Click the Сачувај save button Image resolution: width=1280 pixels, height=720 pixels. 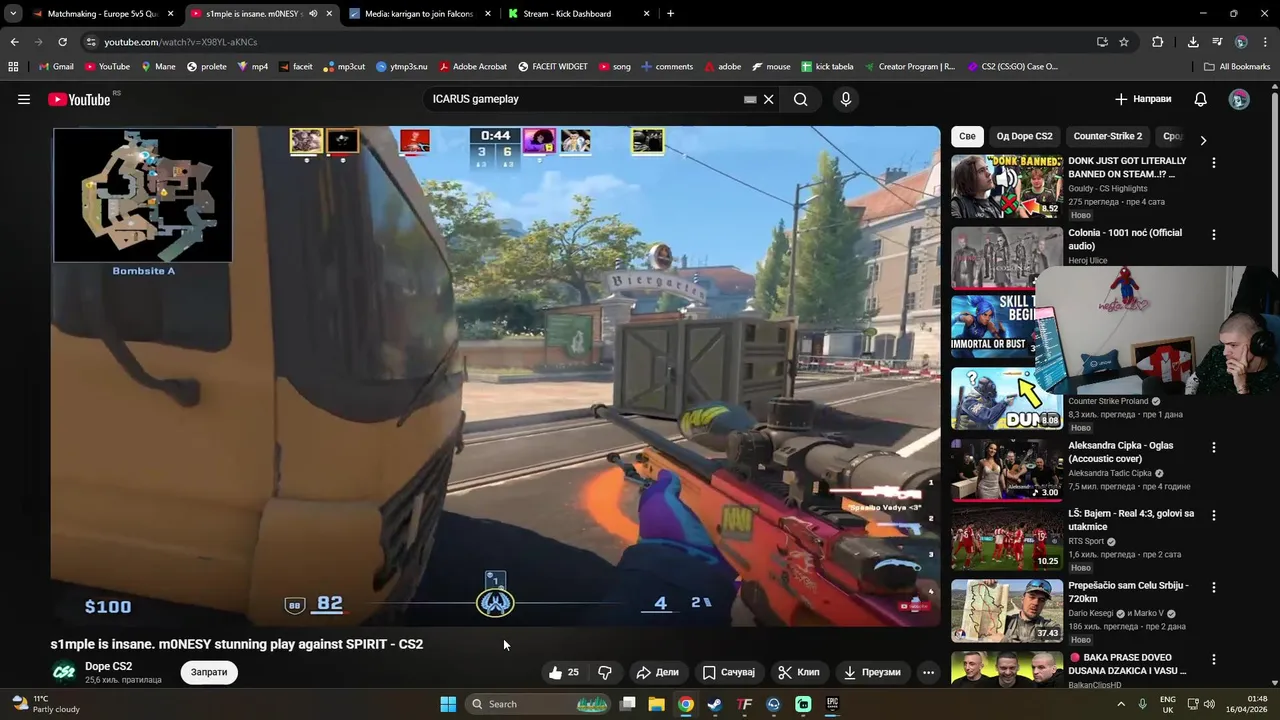point(729,672)
